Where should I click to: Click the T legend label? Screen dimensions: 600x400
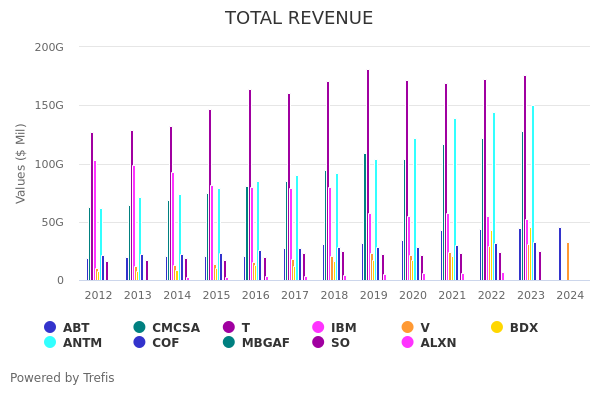tap(245, 327)
